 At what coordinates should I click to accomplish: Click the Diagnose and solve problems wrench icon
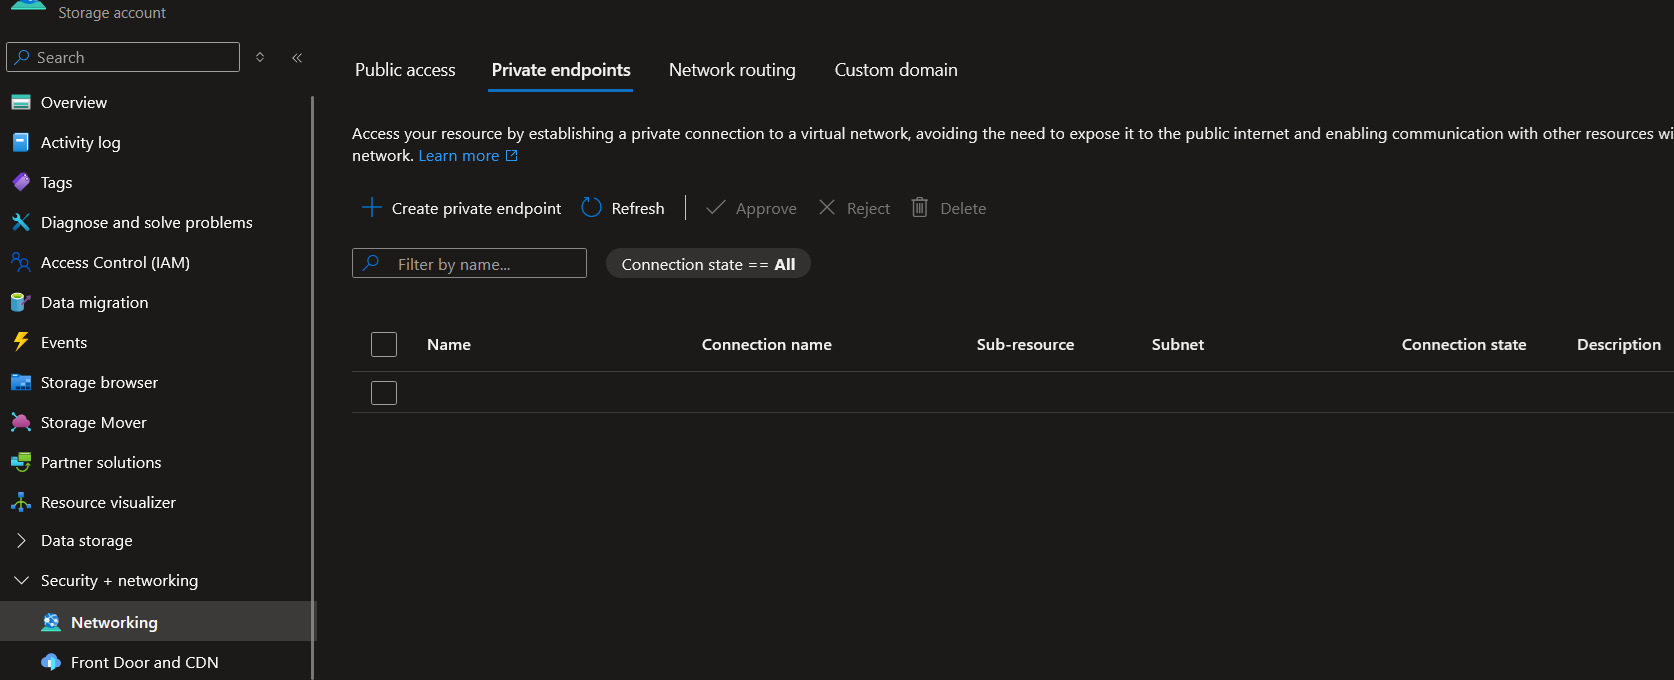[21, 222]
